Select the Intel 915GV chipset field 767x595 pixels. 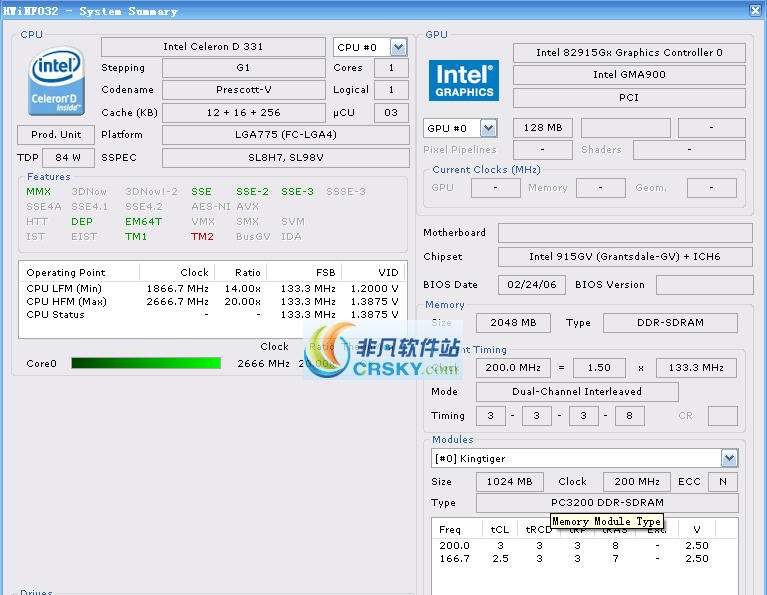[624, 257]
